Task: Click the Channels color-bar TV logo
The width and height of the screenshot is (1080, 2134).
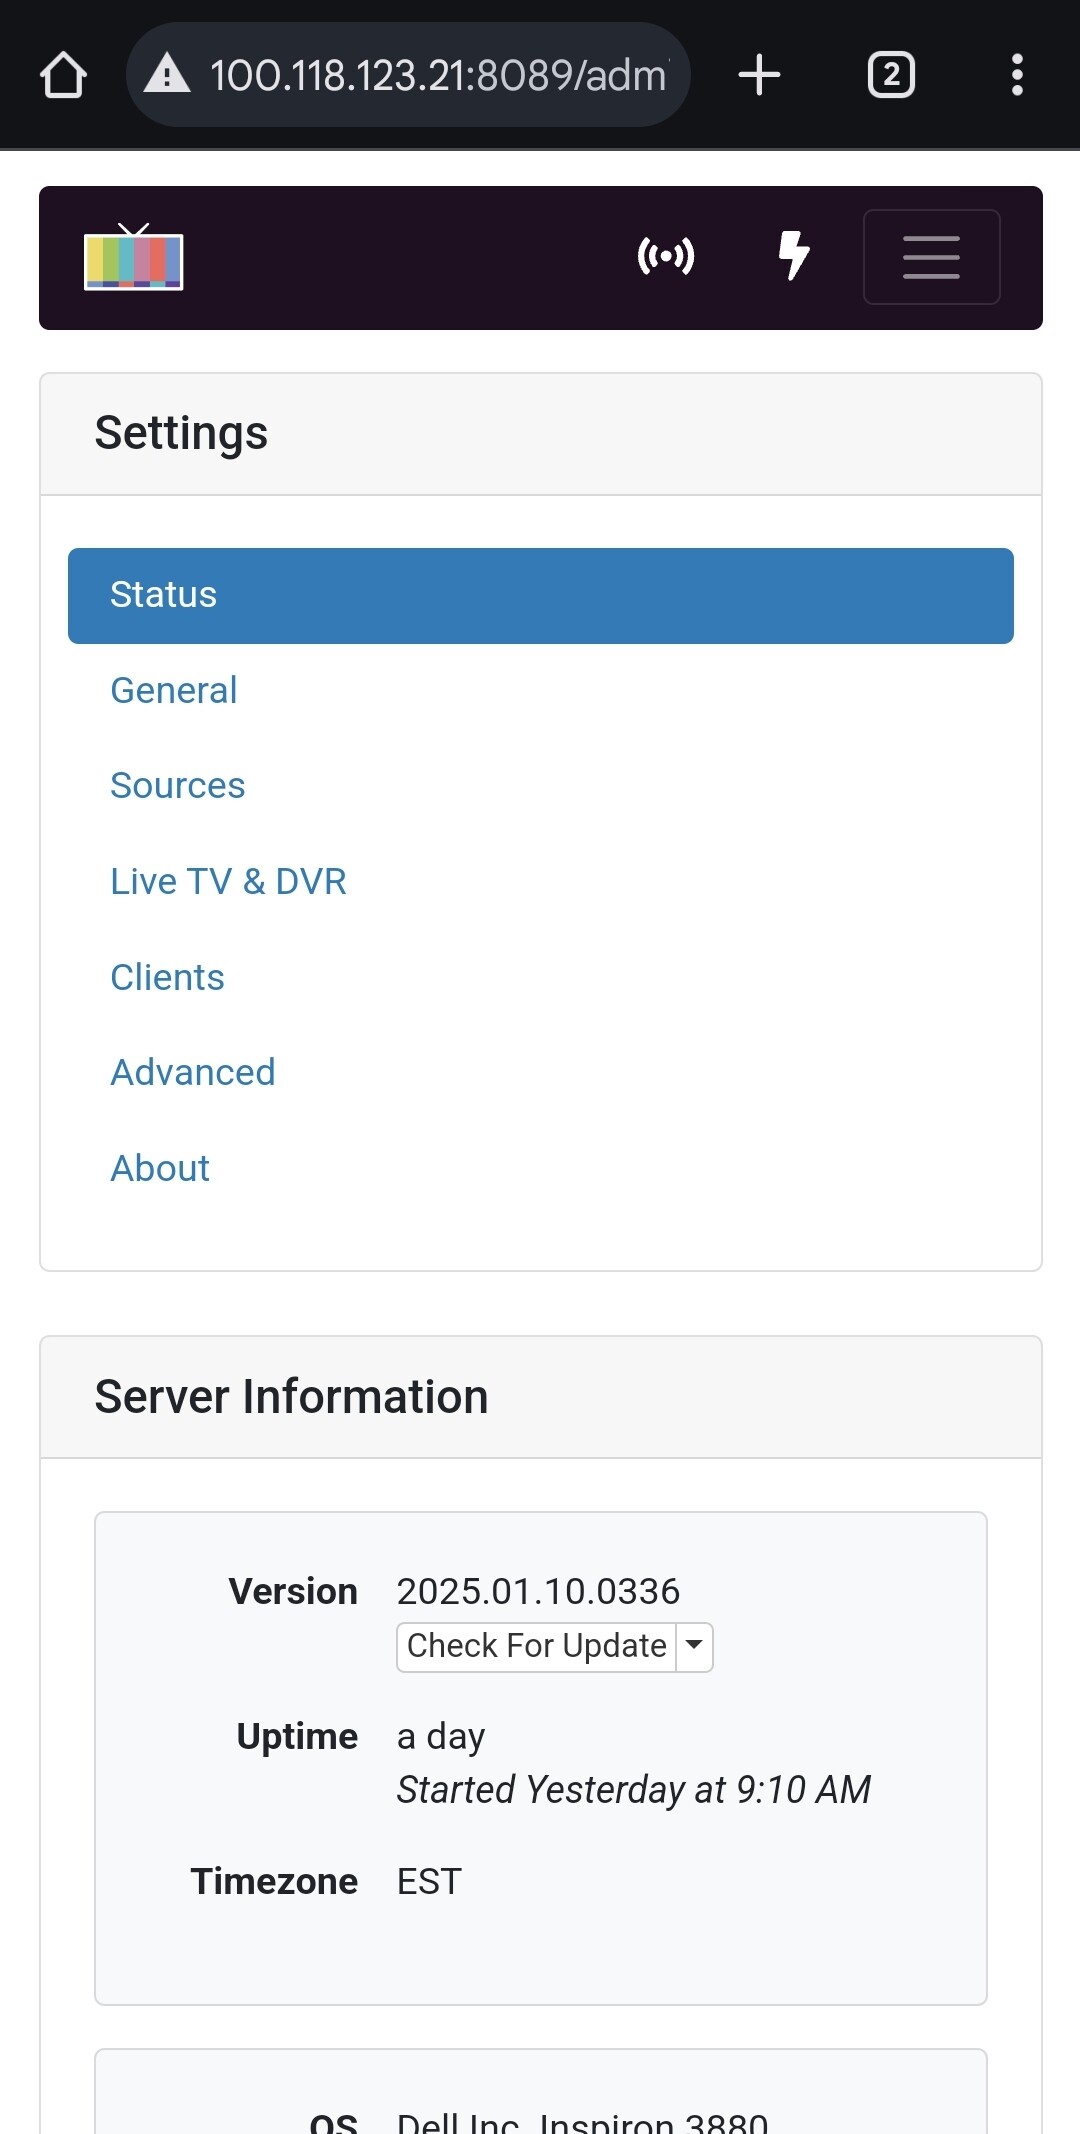Action: [x=134, y=258]
